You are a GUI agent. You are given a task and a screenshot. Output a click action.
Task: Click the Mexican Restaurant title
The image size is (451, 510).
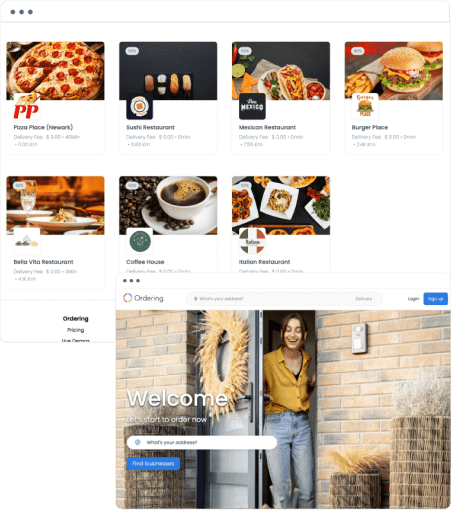point(267,127)
